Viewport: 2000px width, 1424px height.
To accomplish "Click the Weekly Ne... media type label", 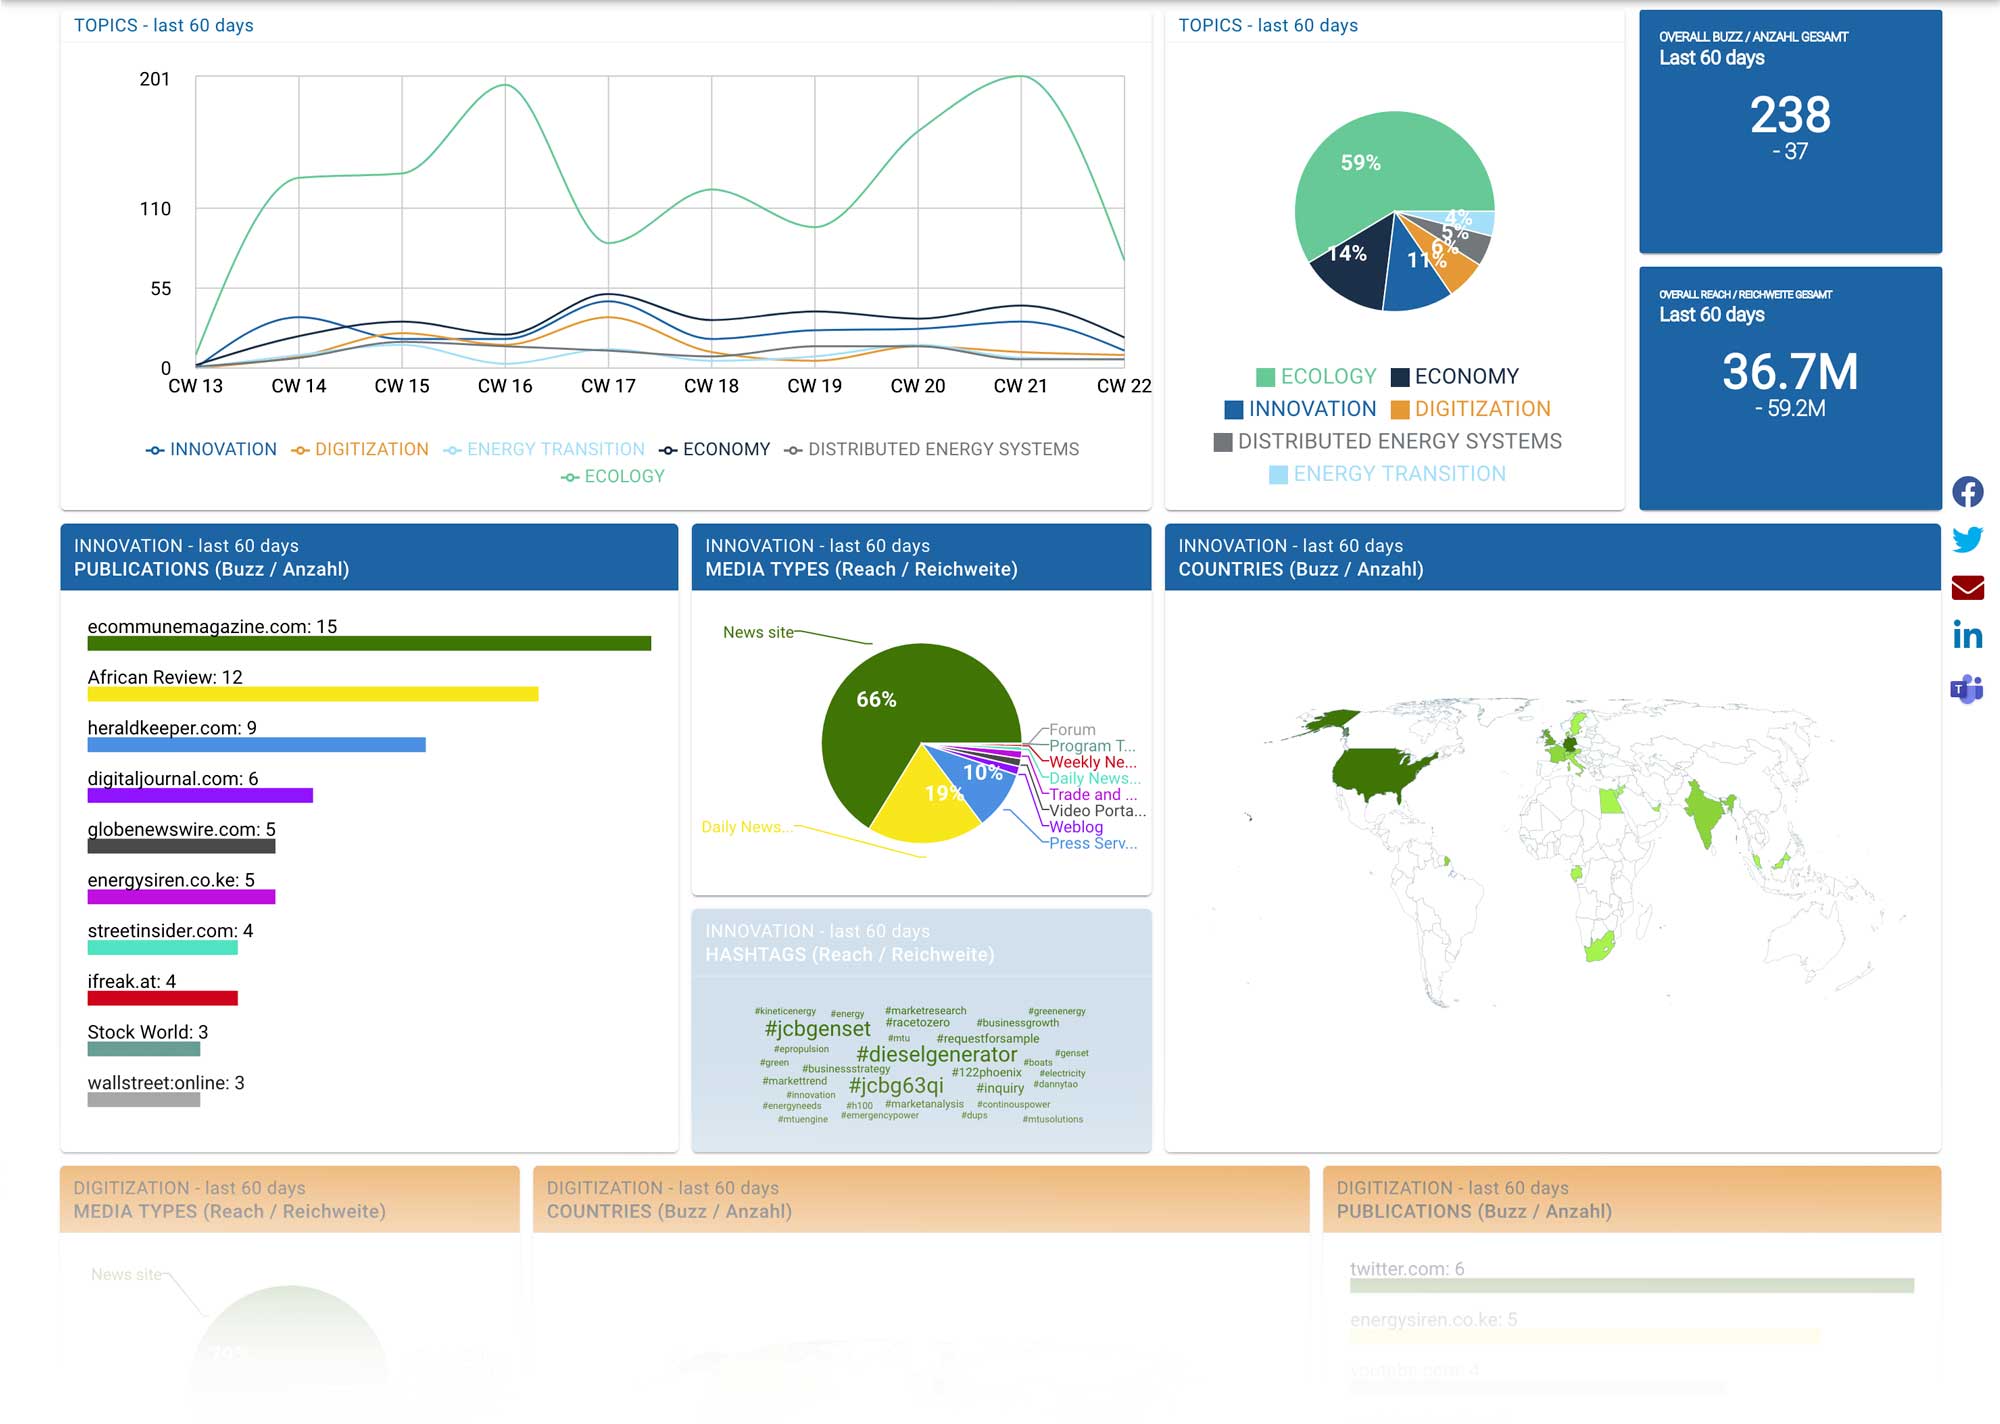I will point(1093,762).
